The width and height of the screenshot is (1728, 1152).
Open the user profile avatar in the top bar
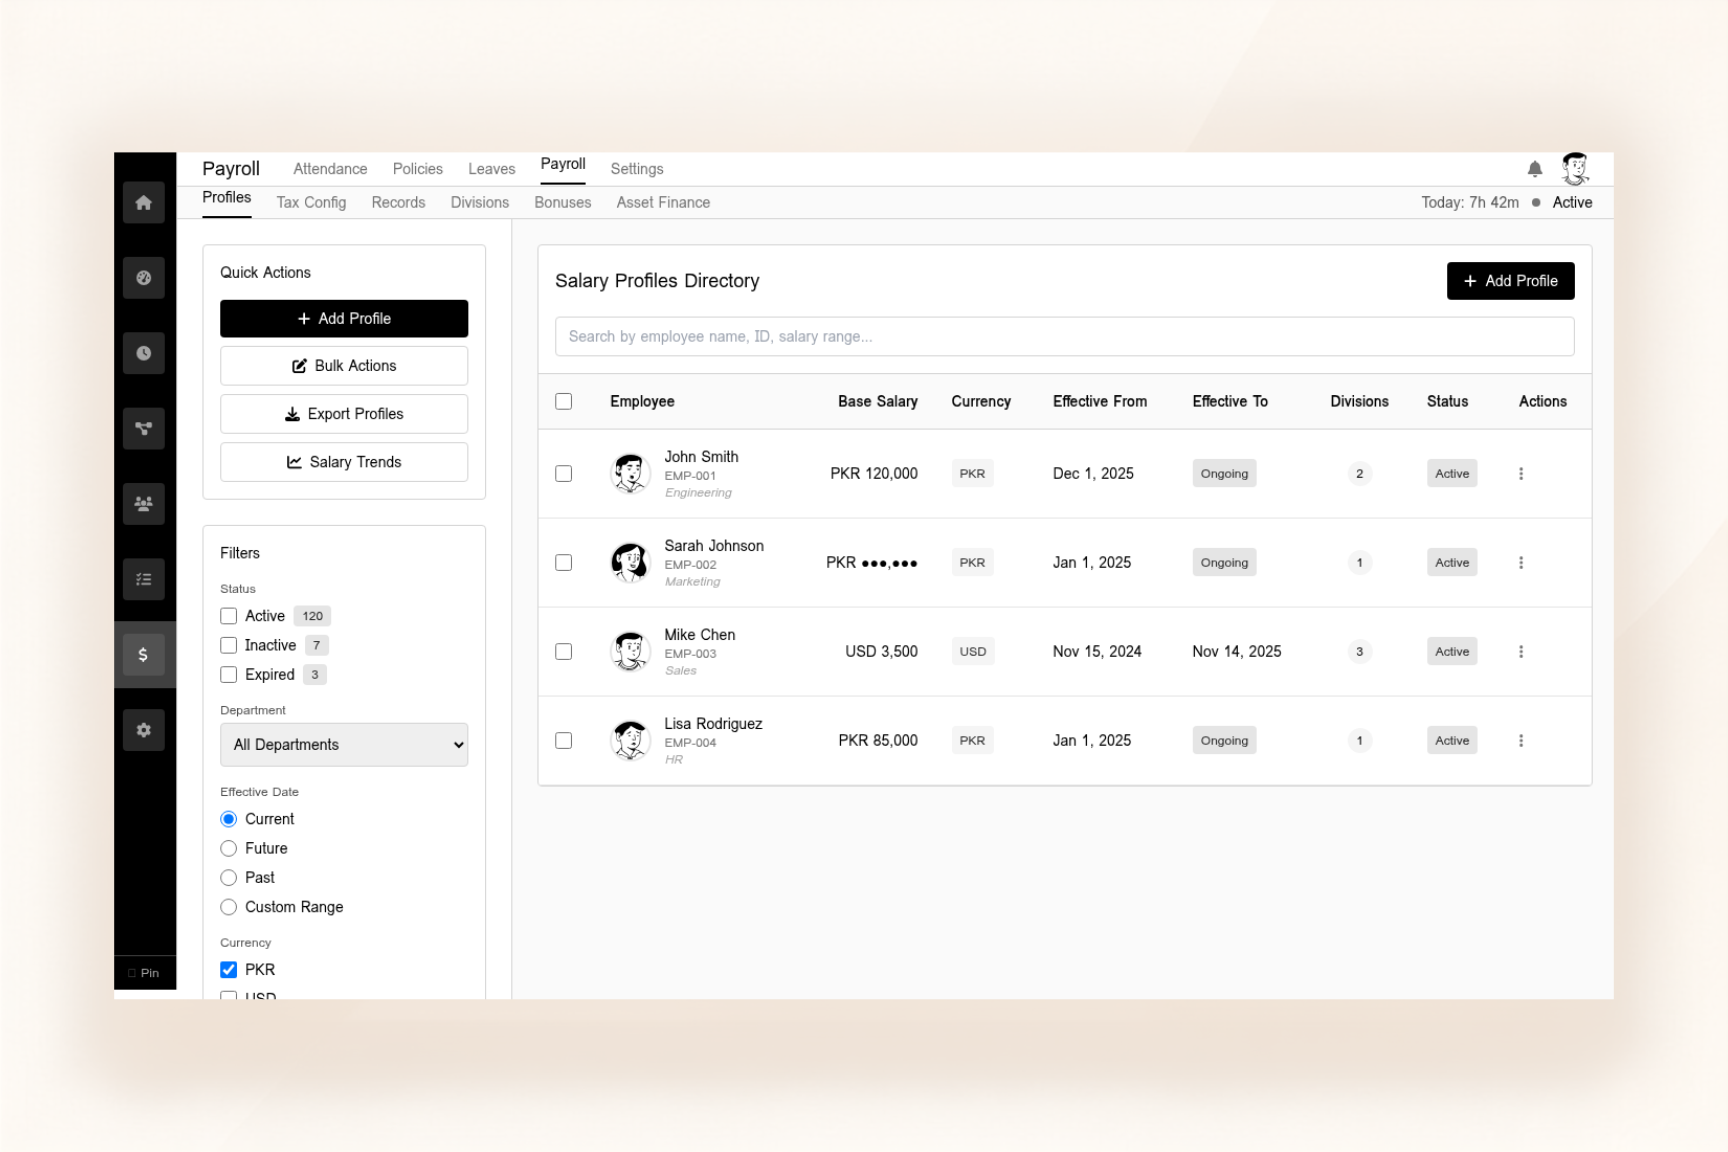[1576, 169]
